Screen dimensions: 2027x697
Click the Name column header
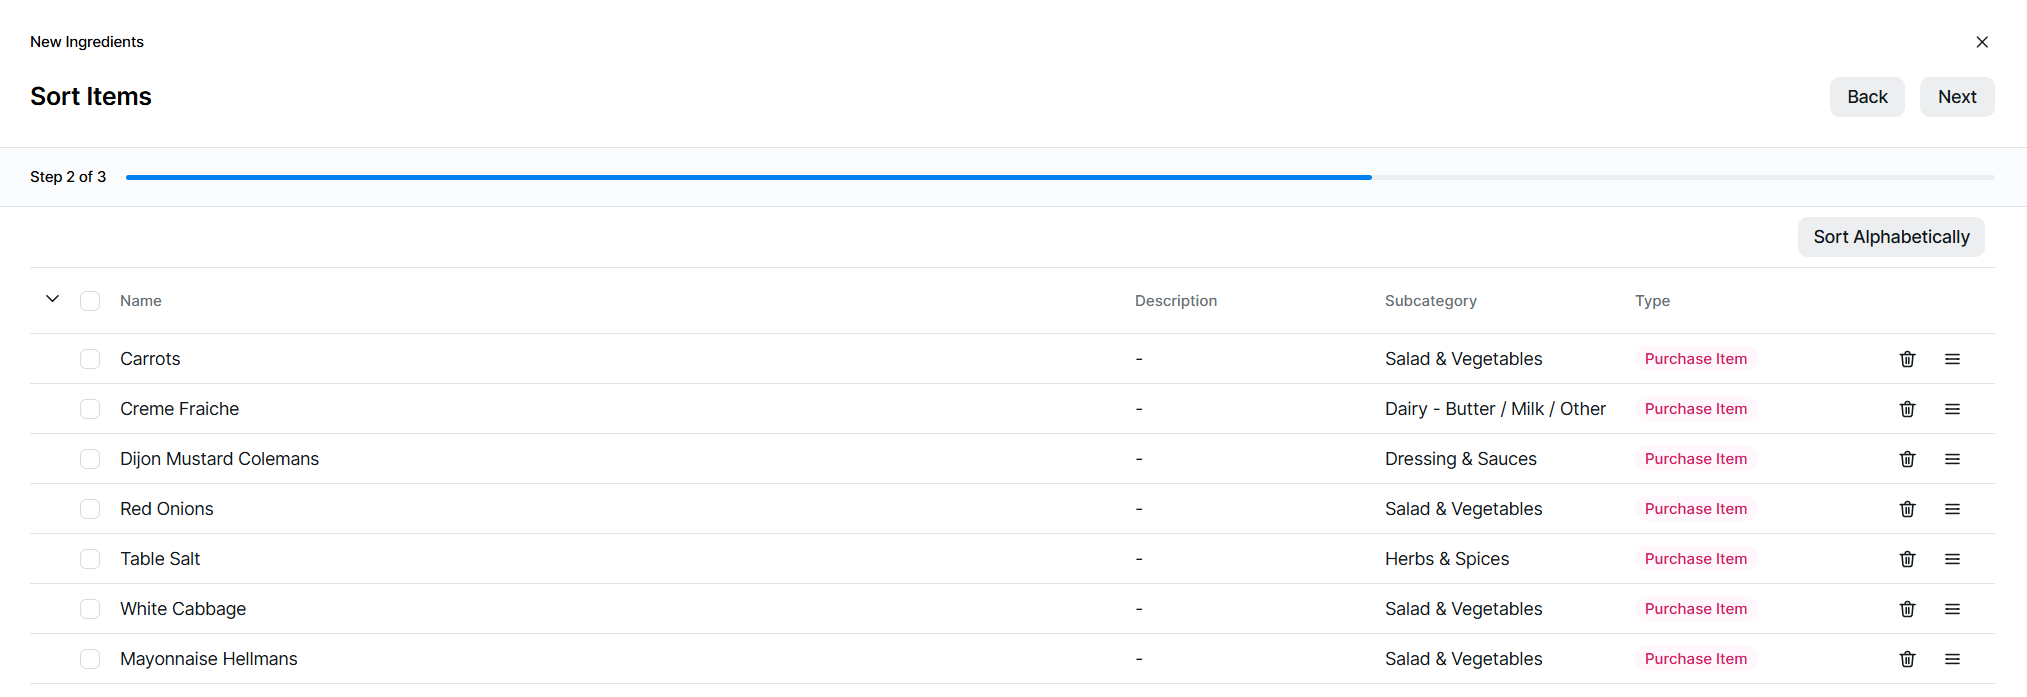click(x=141, y=301)
